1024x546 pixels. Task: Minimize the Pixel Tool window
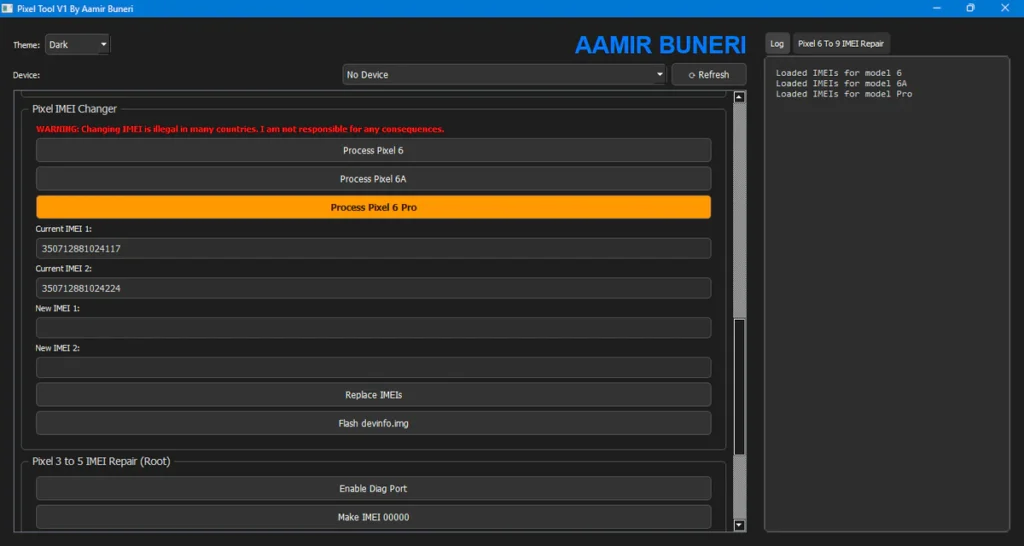click(x=937, y=8)
